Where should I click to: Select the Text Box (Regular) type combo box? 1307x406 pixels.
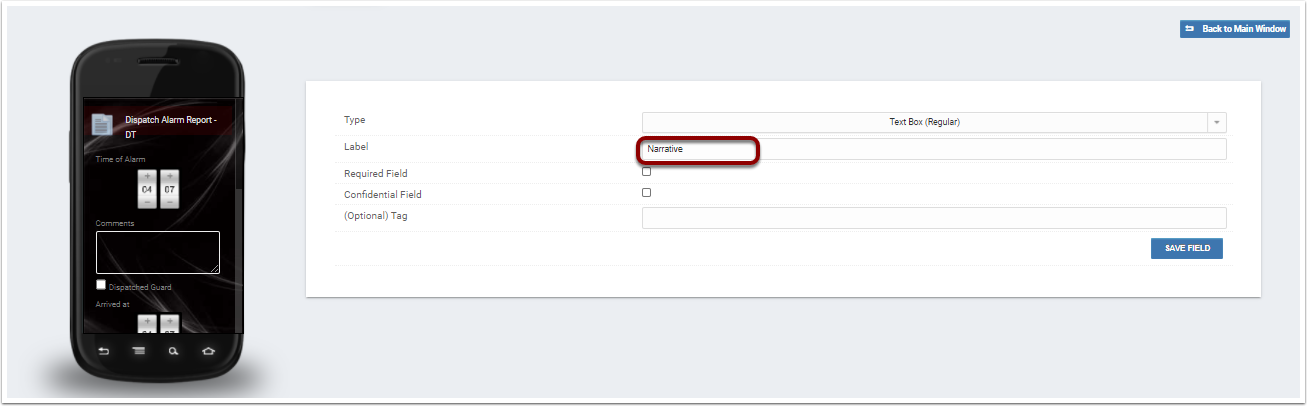point(934,122)
